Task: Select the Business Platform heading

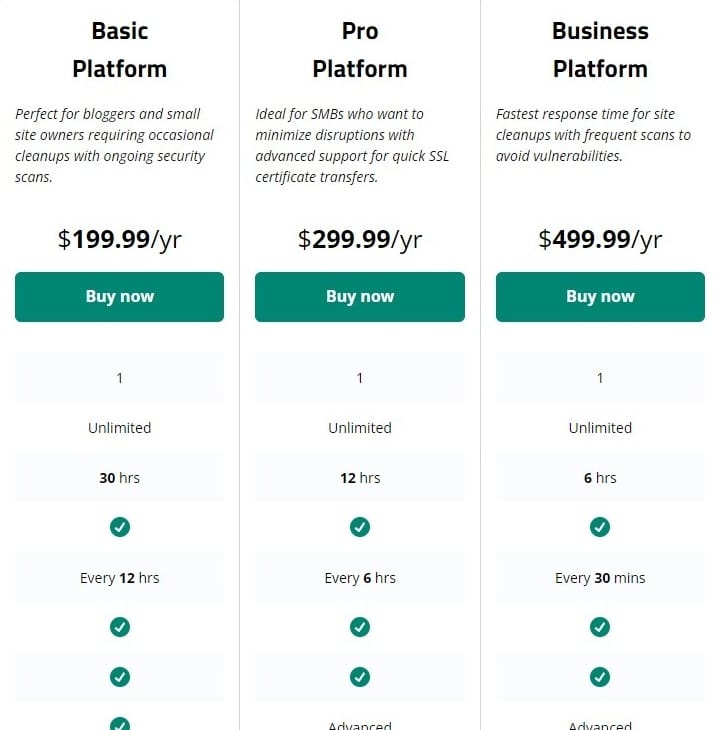Action: (x=600, y=50)
